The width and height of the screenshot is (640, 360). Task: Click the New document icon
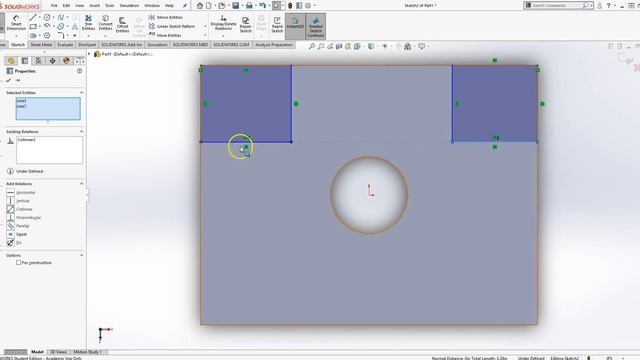pos(209,6)
